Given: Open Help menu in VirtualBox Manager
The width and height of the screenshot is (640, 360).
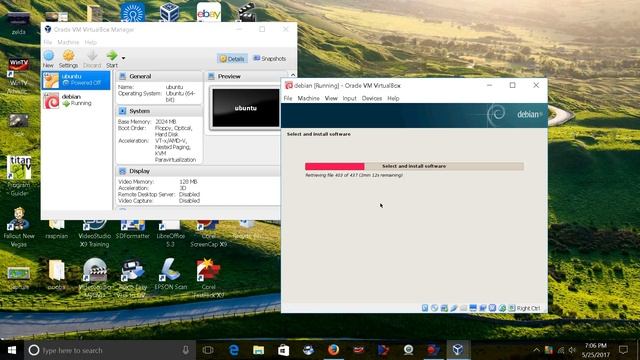Looking at the screenshot, I should point(91,42).
